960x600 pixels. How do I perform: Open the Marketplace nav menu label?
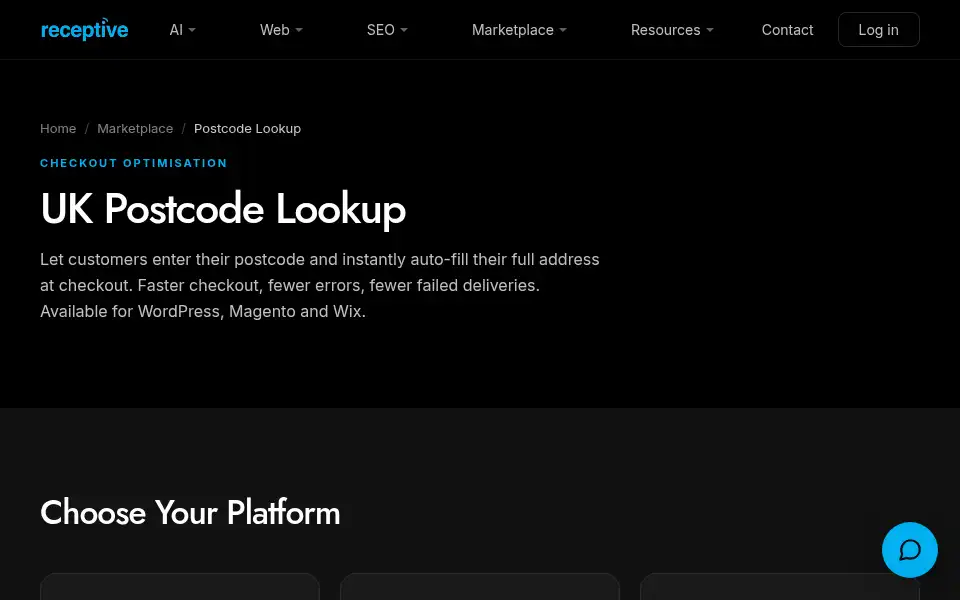point(512,30)
